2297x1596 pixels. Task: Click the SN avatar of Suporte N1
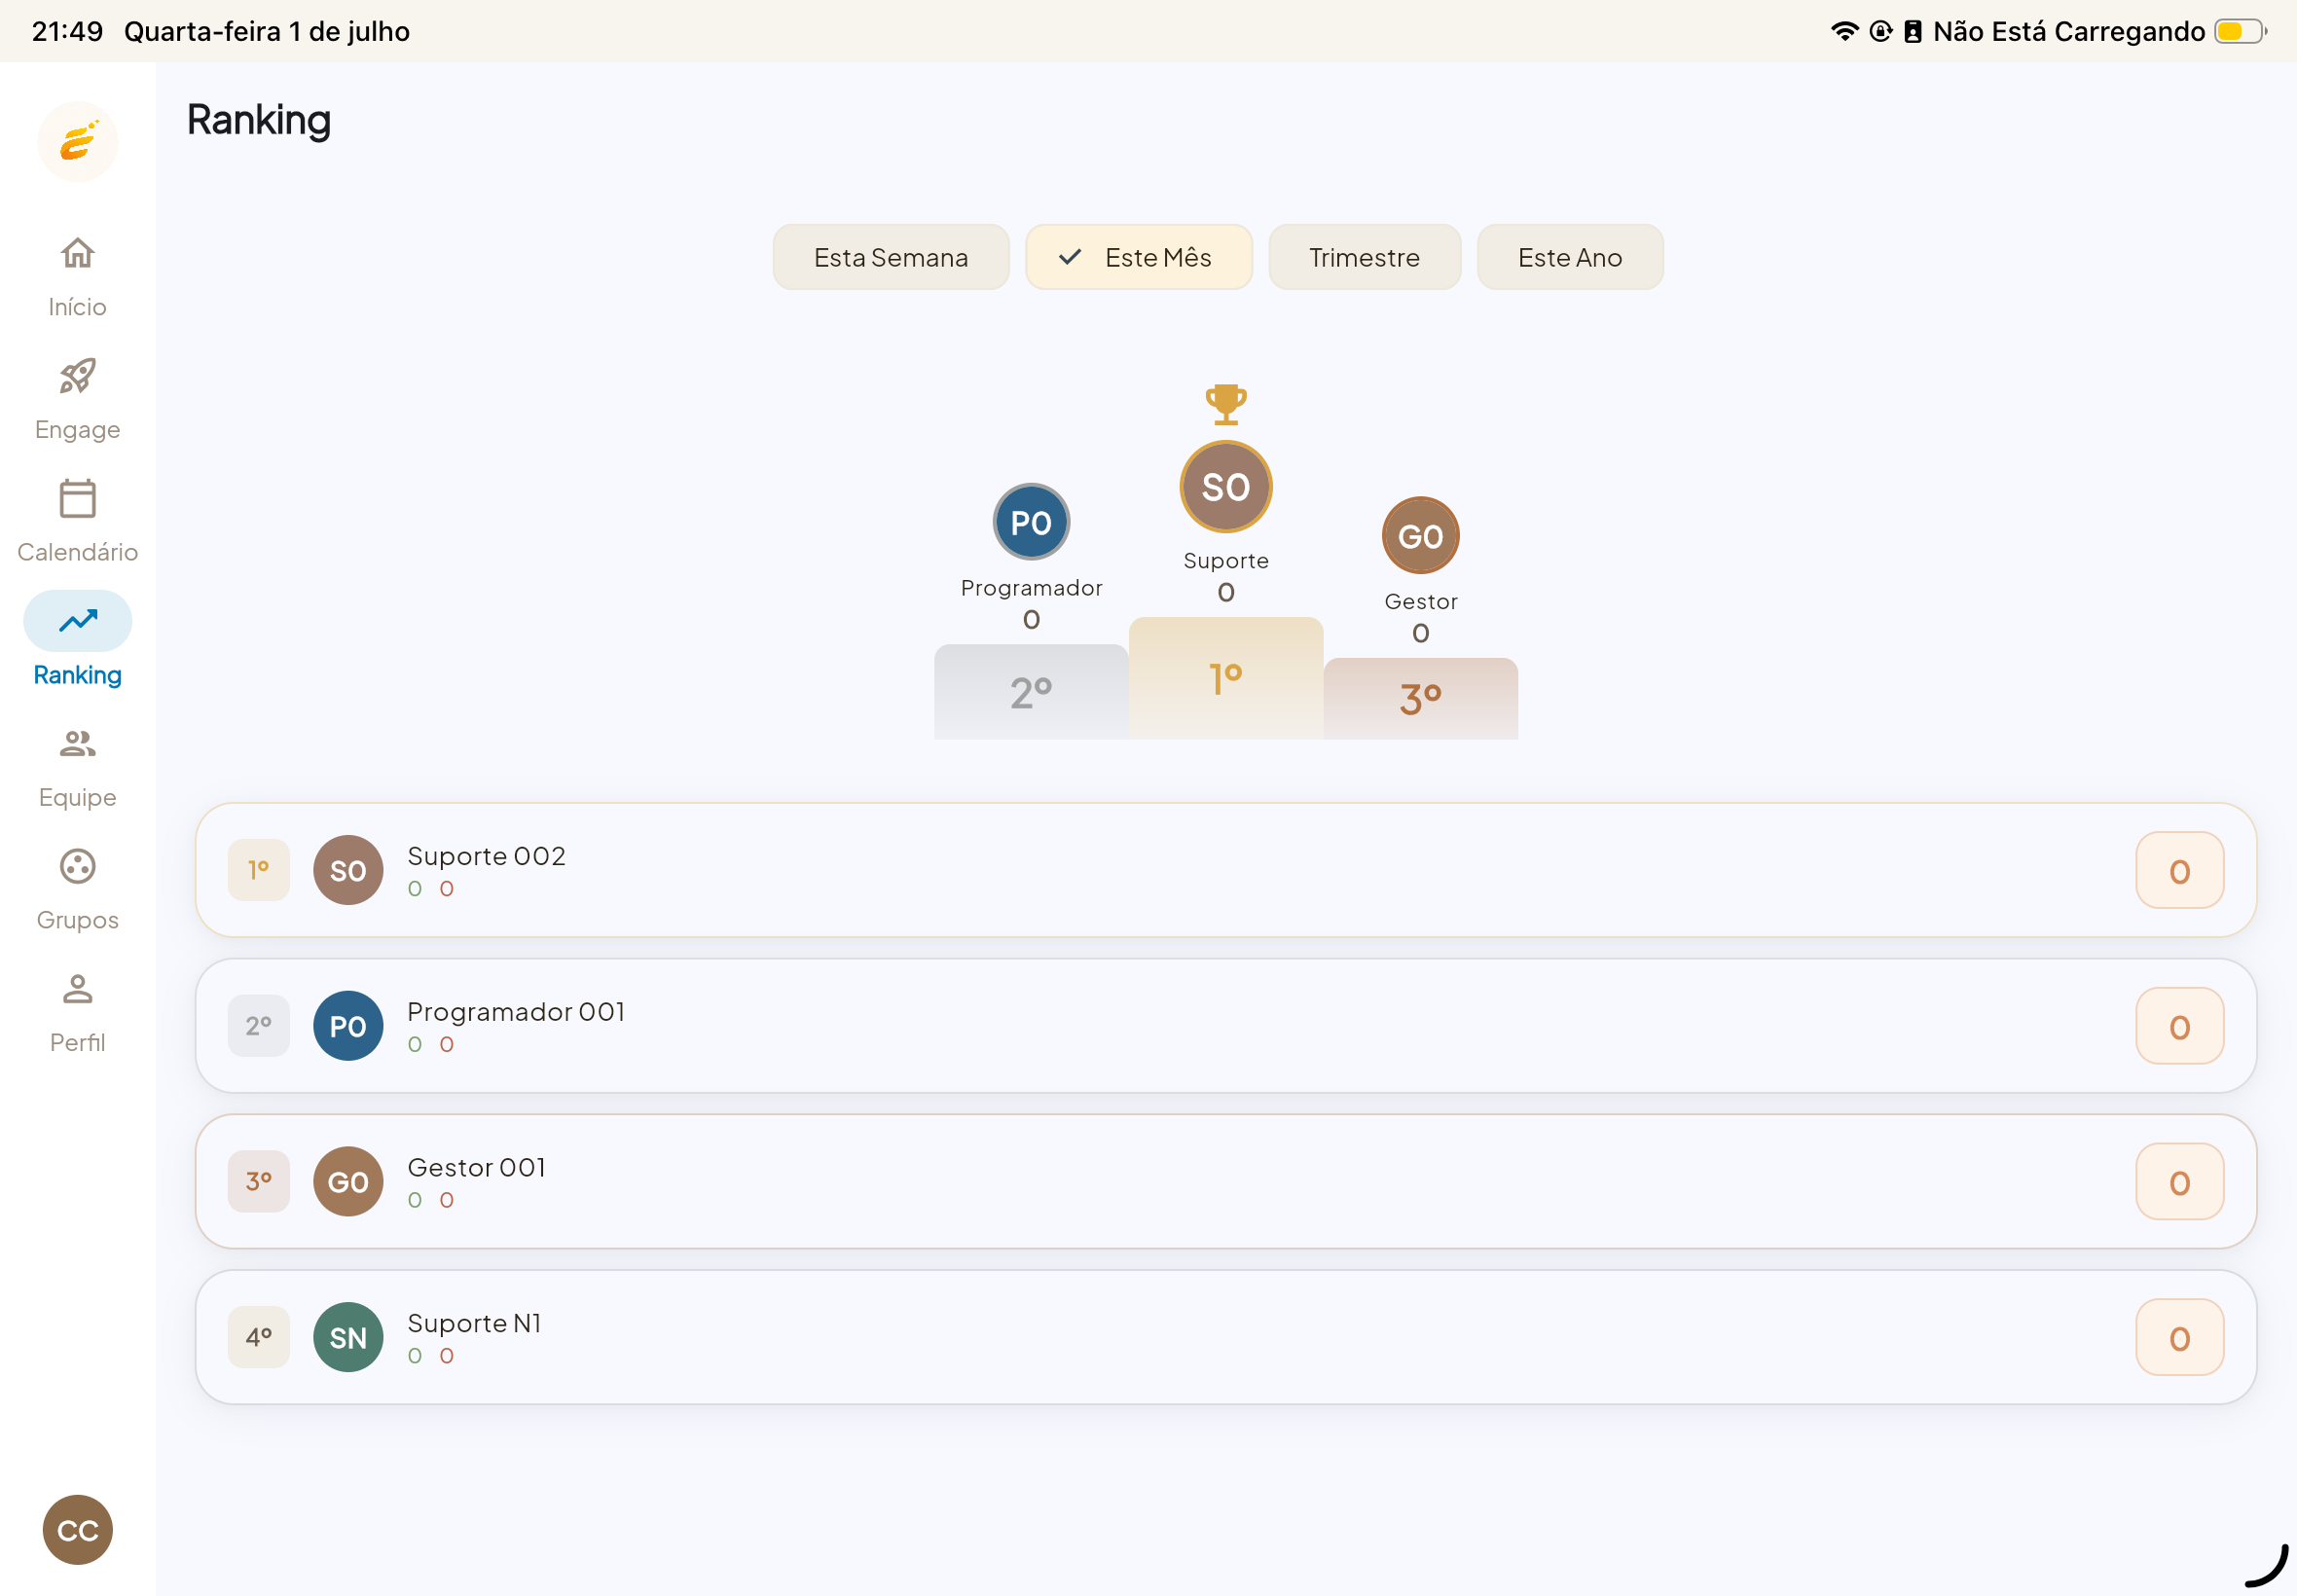click(348, 1337)
